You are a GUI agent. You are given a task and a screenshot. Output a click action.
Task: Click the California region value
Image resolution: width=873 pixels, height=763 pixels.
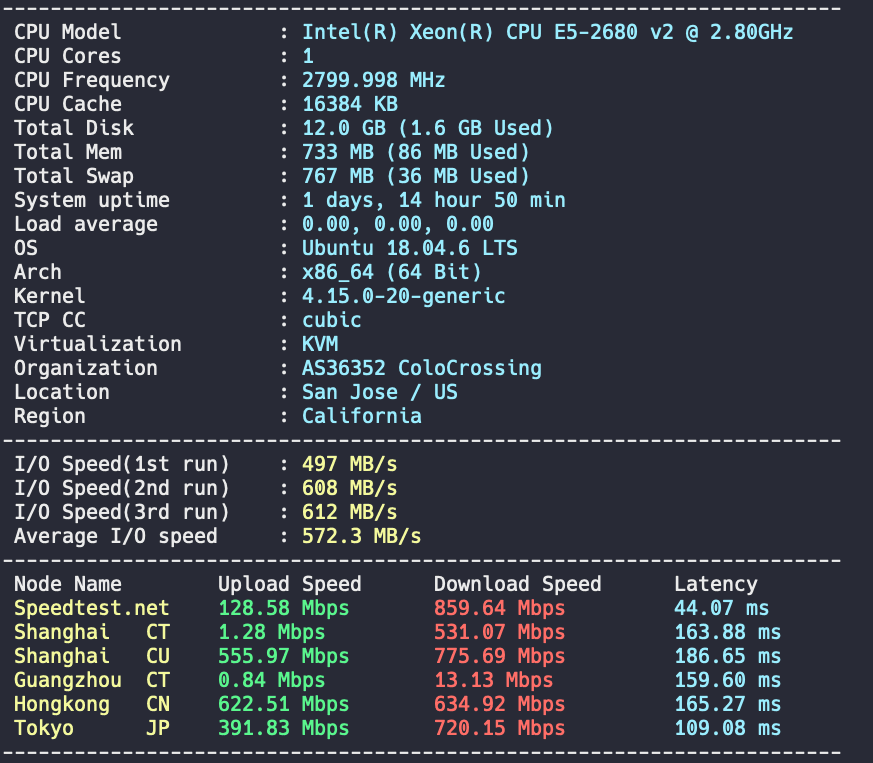tap(362, 416)
